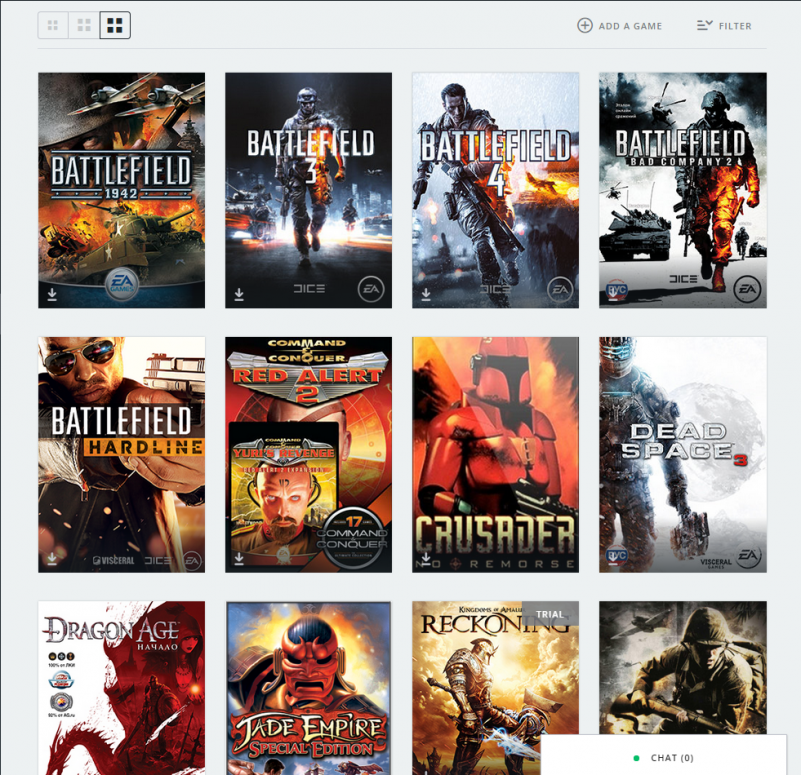Open the Dead Space 3 game cover
The height and width of the screenshot is (775, 801).
pos(682,454)
